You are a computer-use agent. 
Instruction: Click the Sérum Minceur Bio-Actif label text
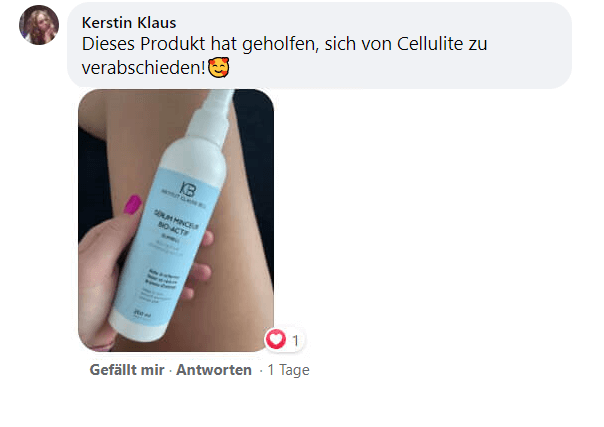174,224
